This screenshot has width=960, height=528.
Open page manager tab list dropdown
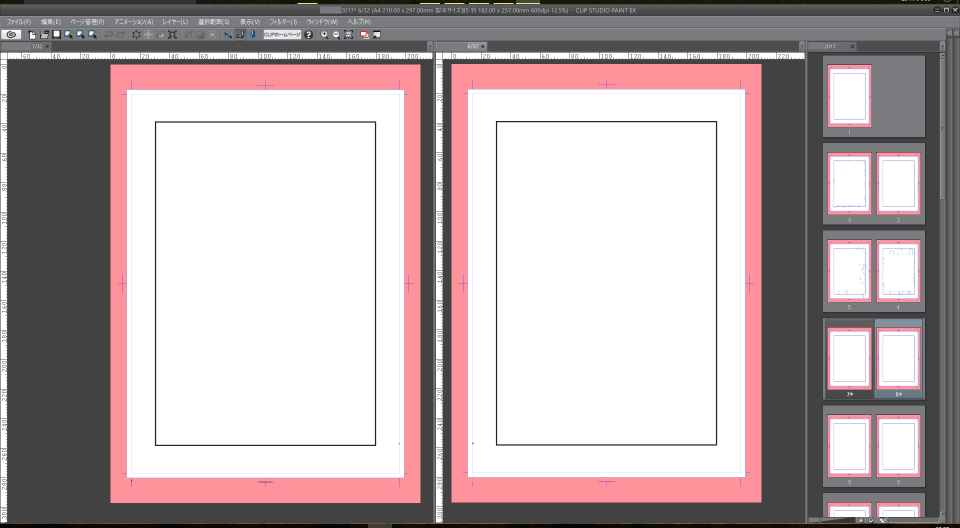(942, 47)
